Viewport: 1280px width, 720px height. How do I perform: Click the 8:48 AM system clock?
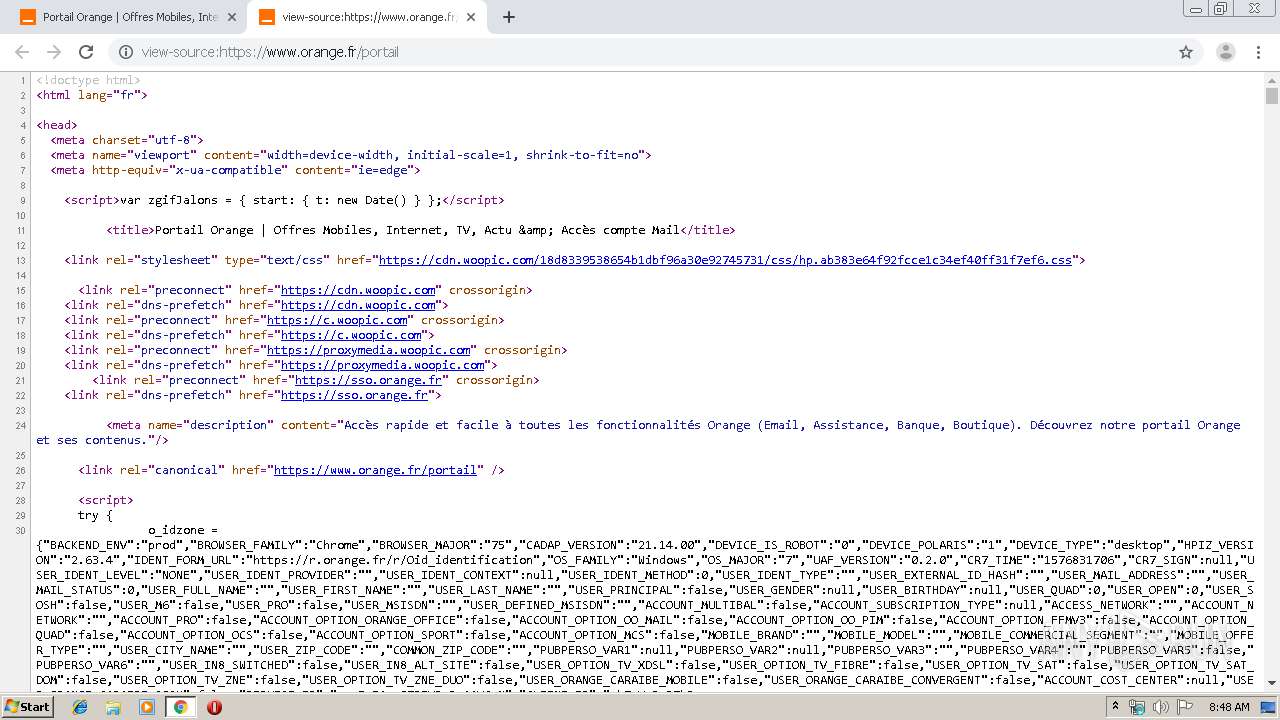pos(1229,707)
